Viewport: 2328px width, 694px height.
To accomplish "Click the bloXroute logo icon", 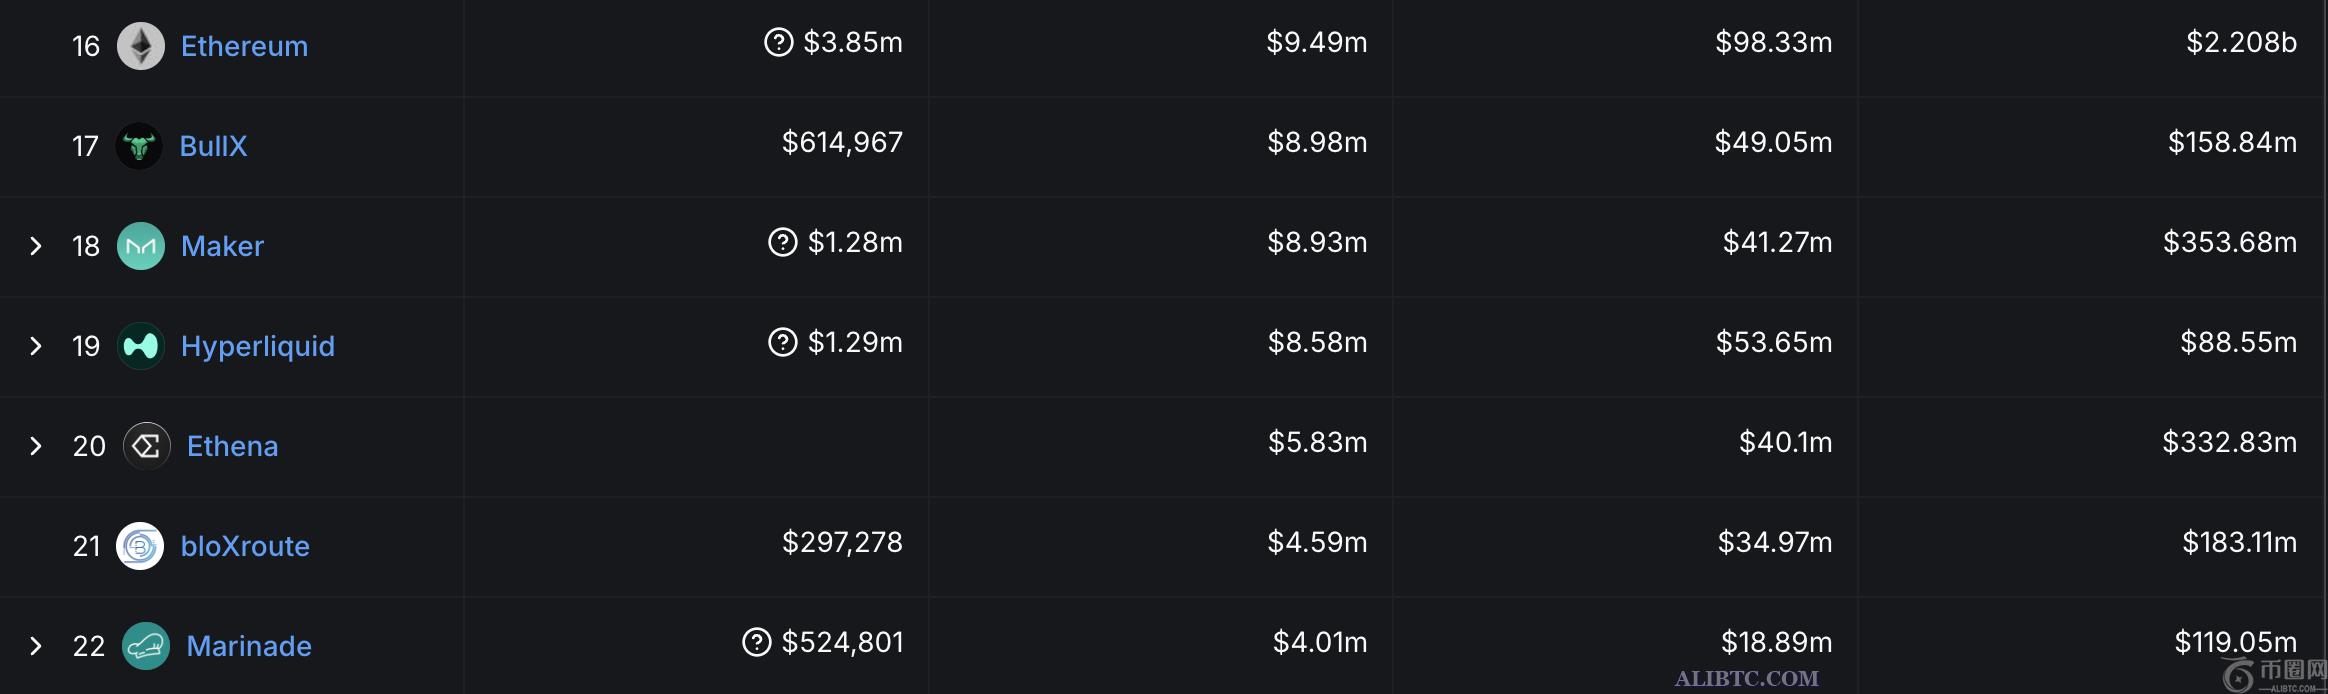I will [141, 546].
